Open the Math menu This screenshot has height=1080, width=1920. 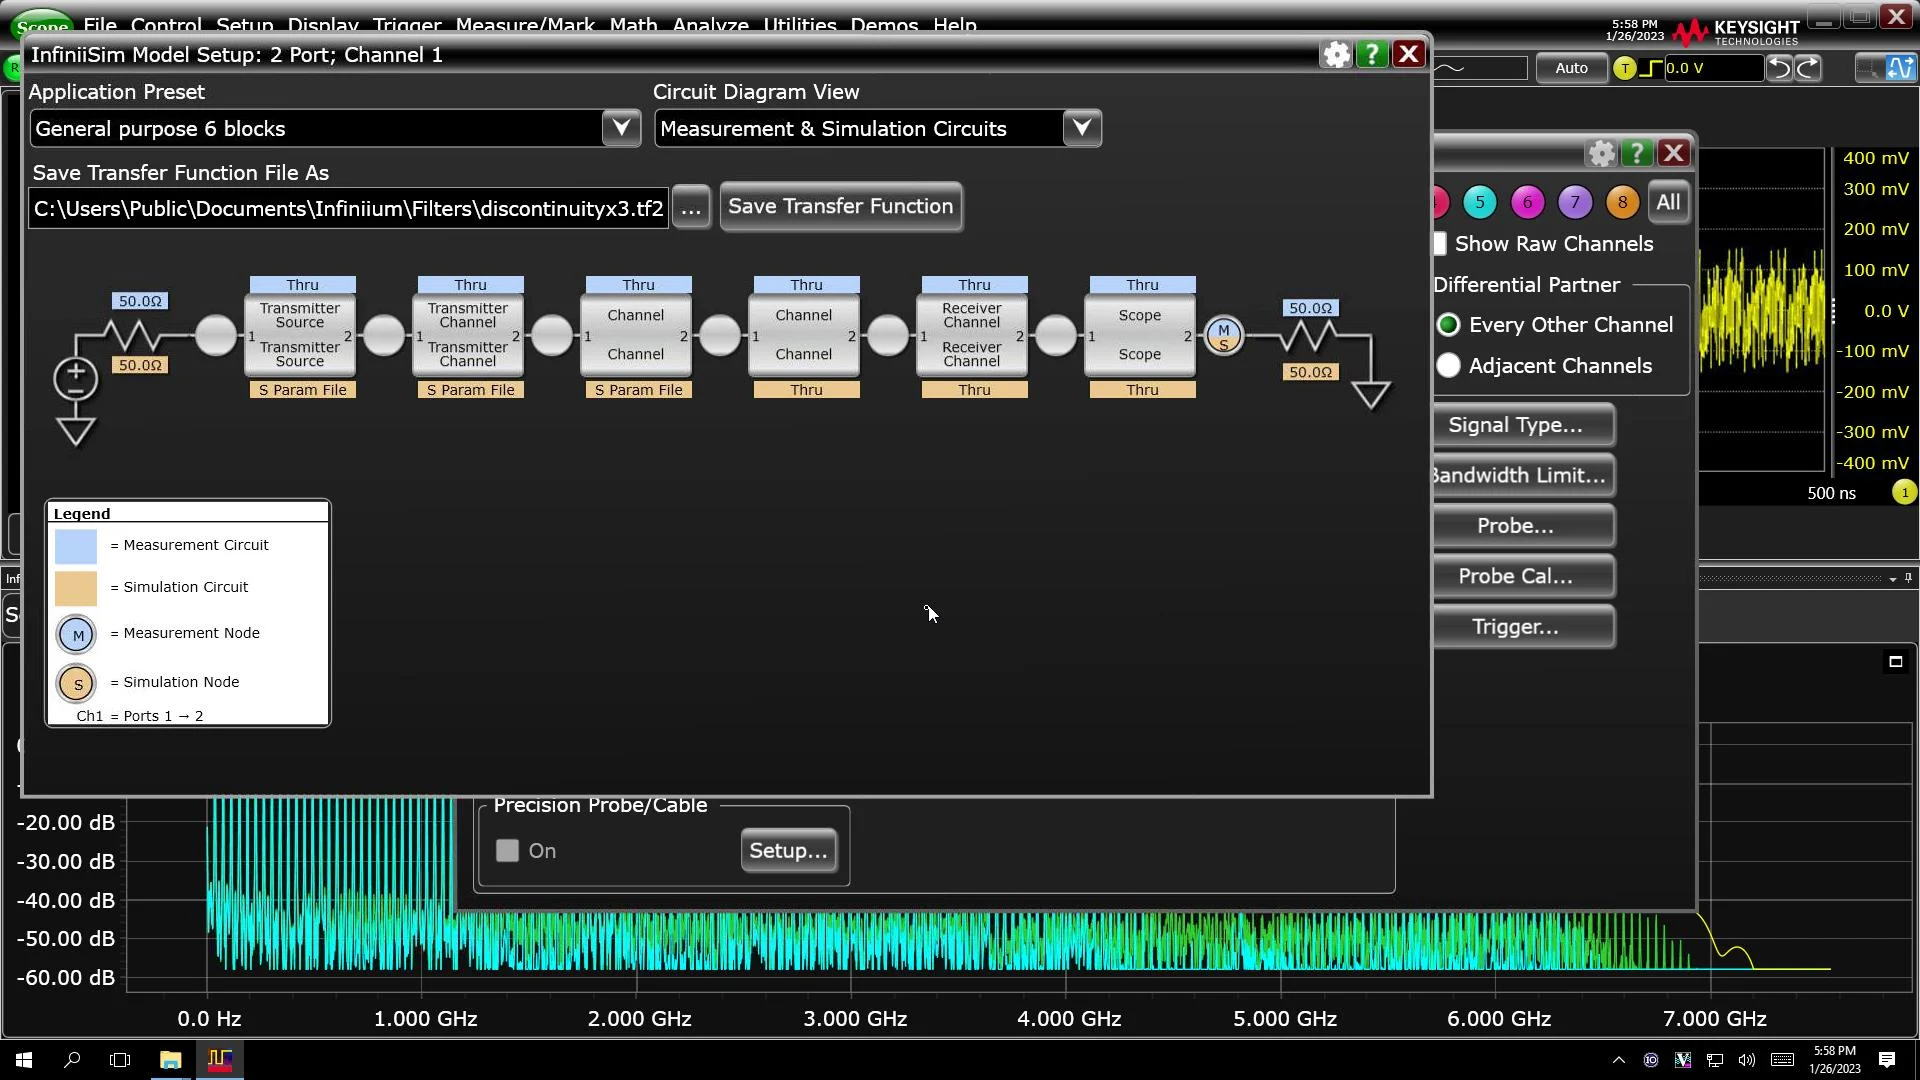(634, 25)
